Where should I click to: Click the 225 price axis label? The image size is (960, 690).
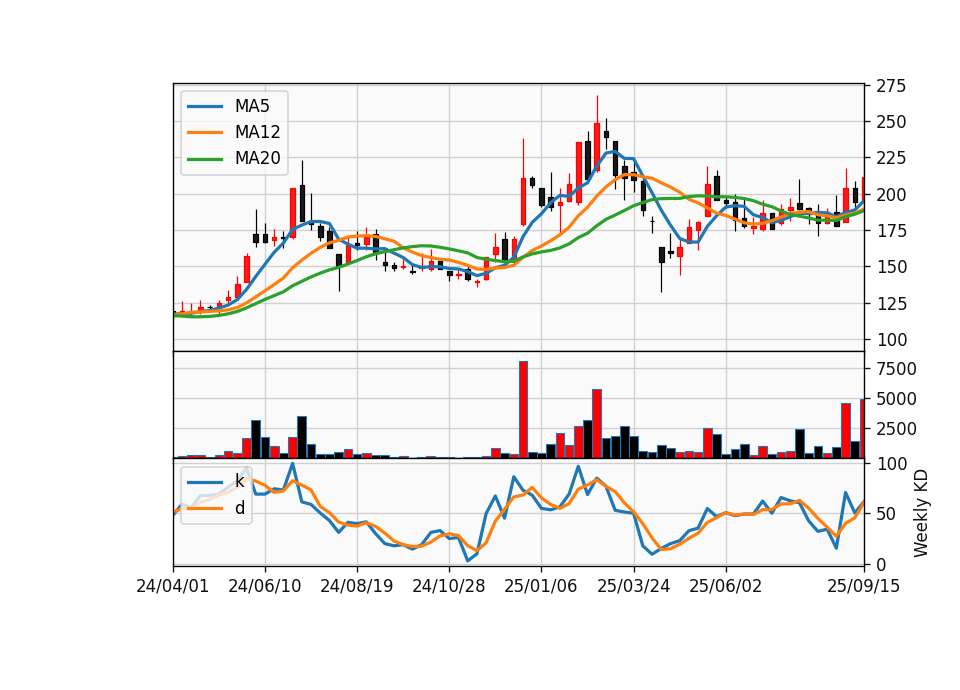coord(891,159)
